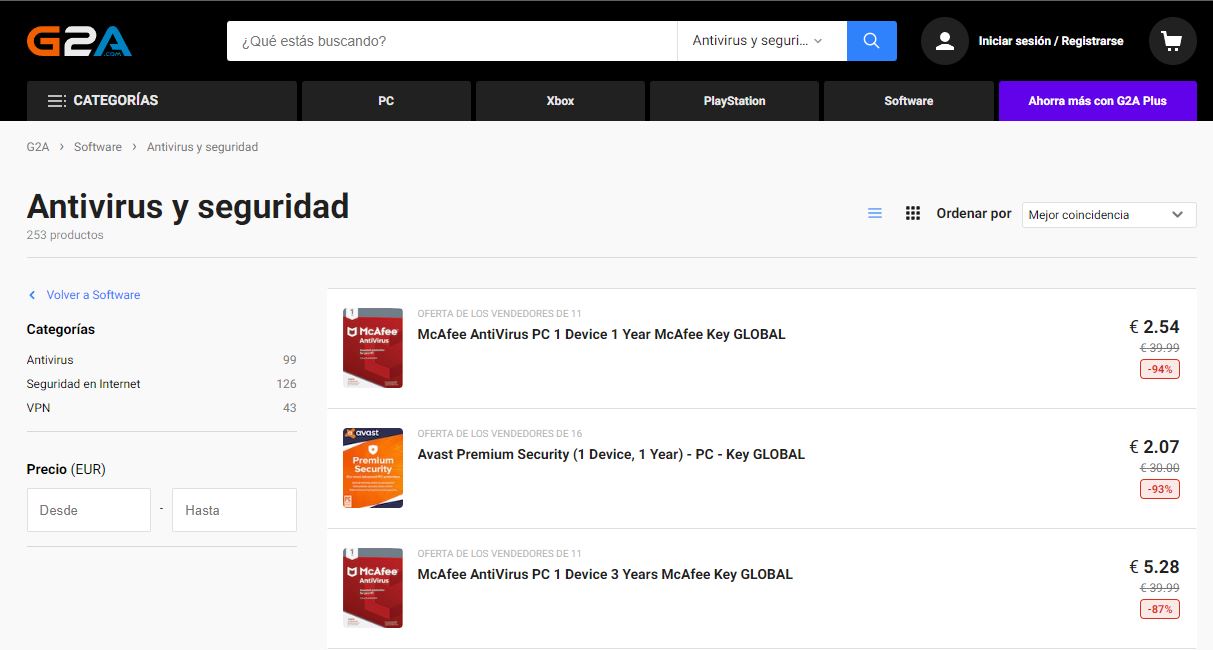Screen dimensions: 1213x650
Task: Open the Ordenar por Mejor coincidencia dropdown
Action: click(1109, 214)
